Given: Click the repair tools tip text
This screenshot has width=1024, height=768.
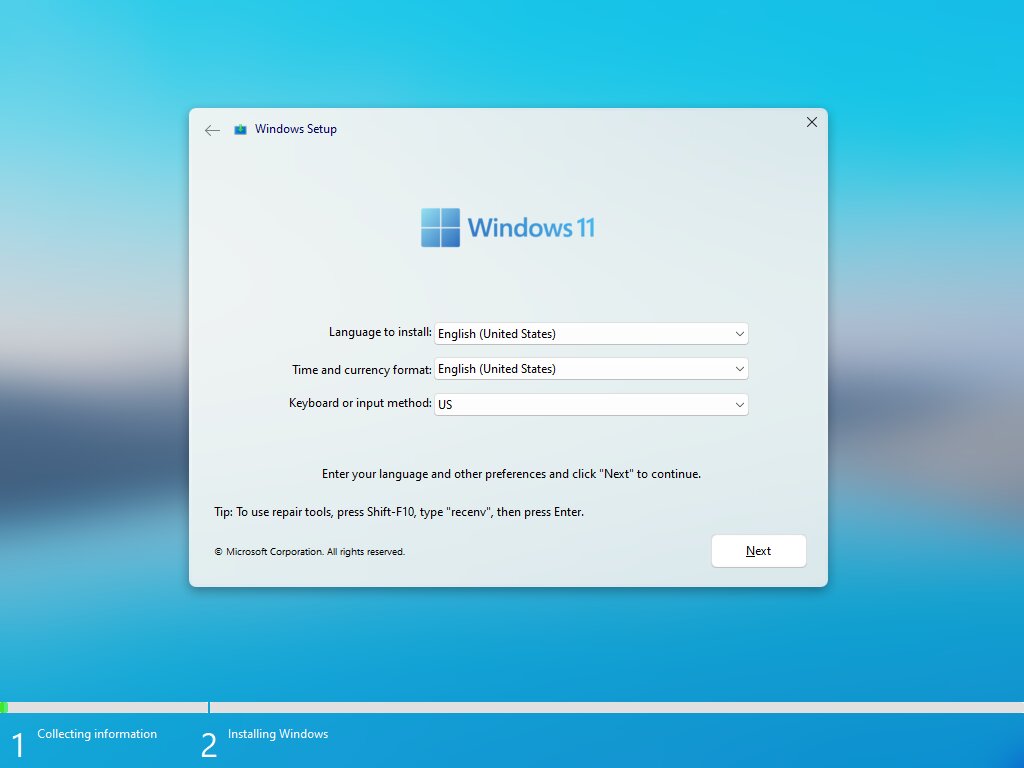Looking at the screenshot, I should click(x=399, y=512).
